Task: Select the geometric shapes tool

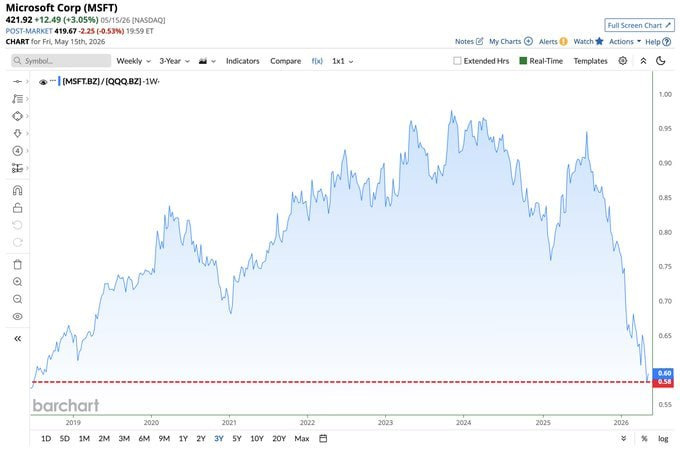Action: pyautogui.click(x=17, y=116)
